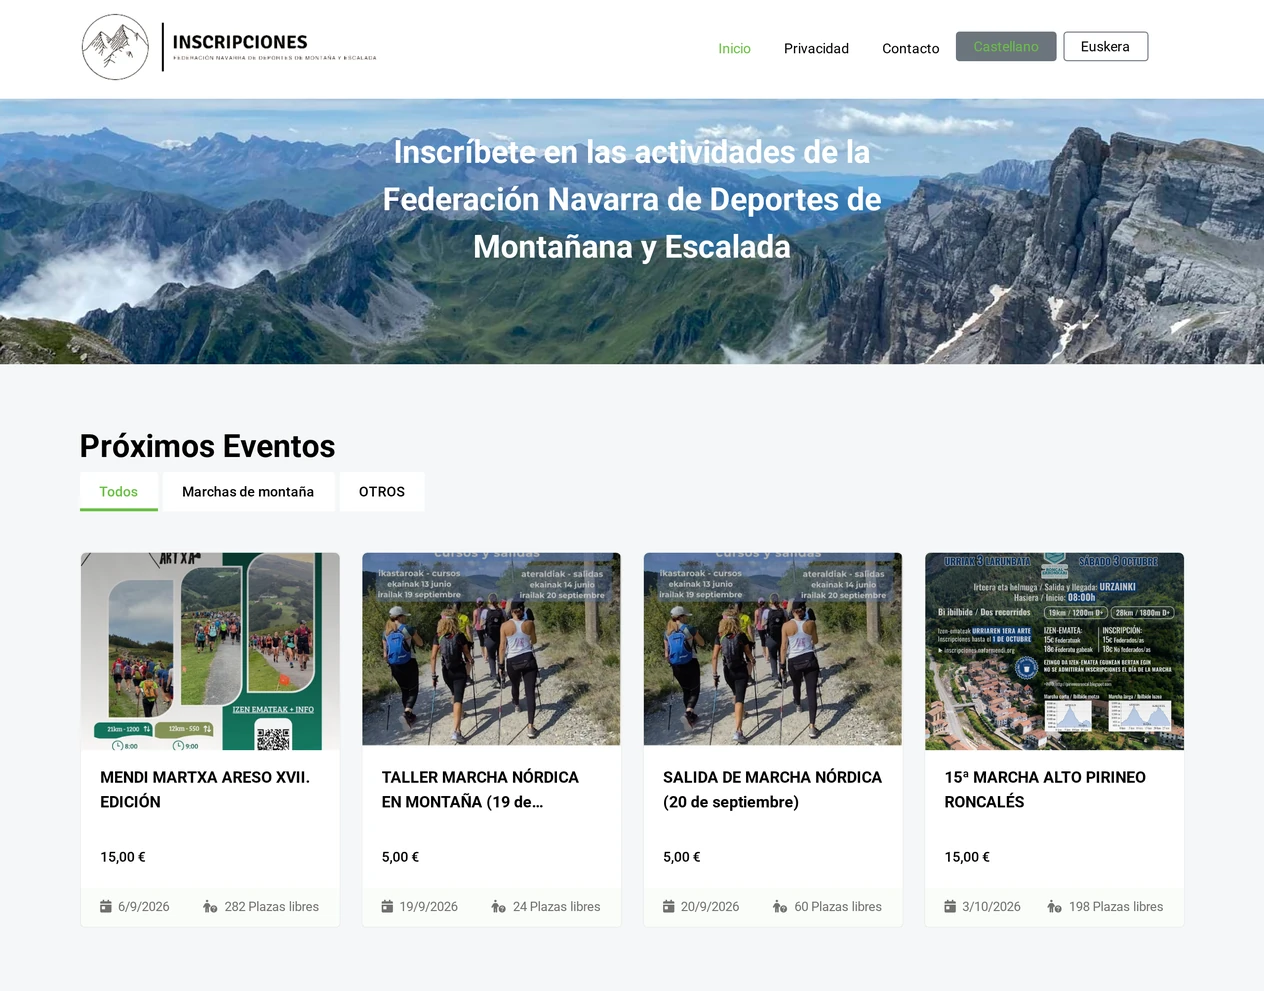Click the person icon beside 60 Plazas libres
1264x991 pixels.
click(780, 907)
